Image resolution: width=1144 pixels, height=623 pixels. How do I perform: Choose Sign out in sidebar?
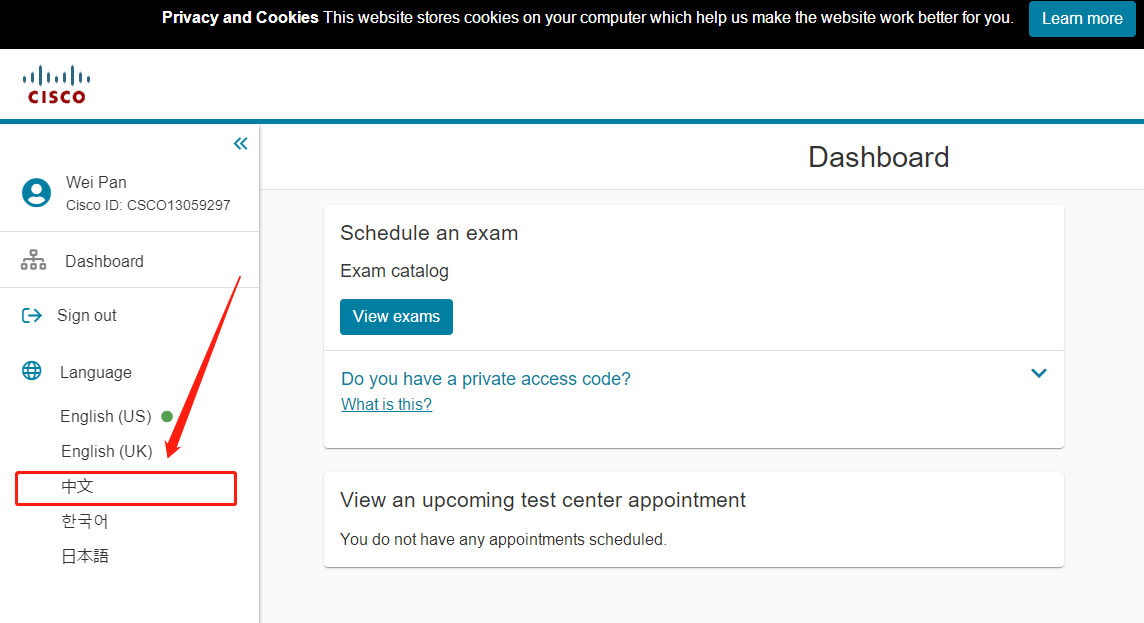86,316
